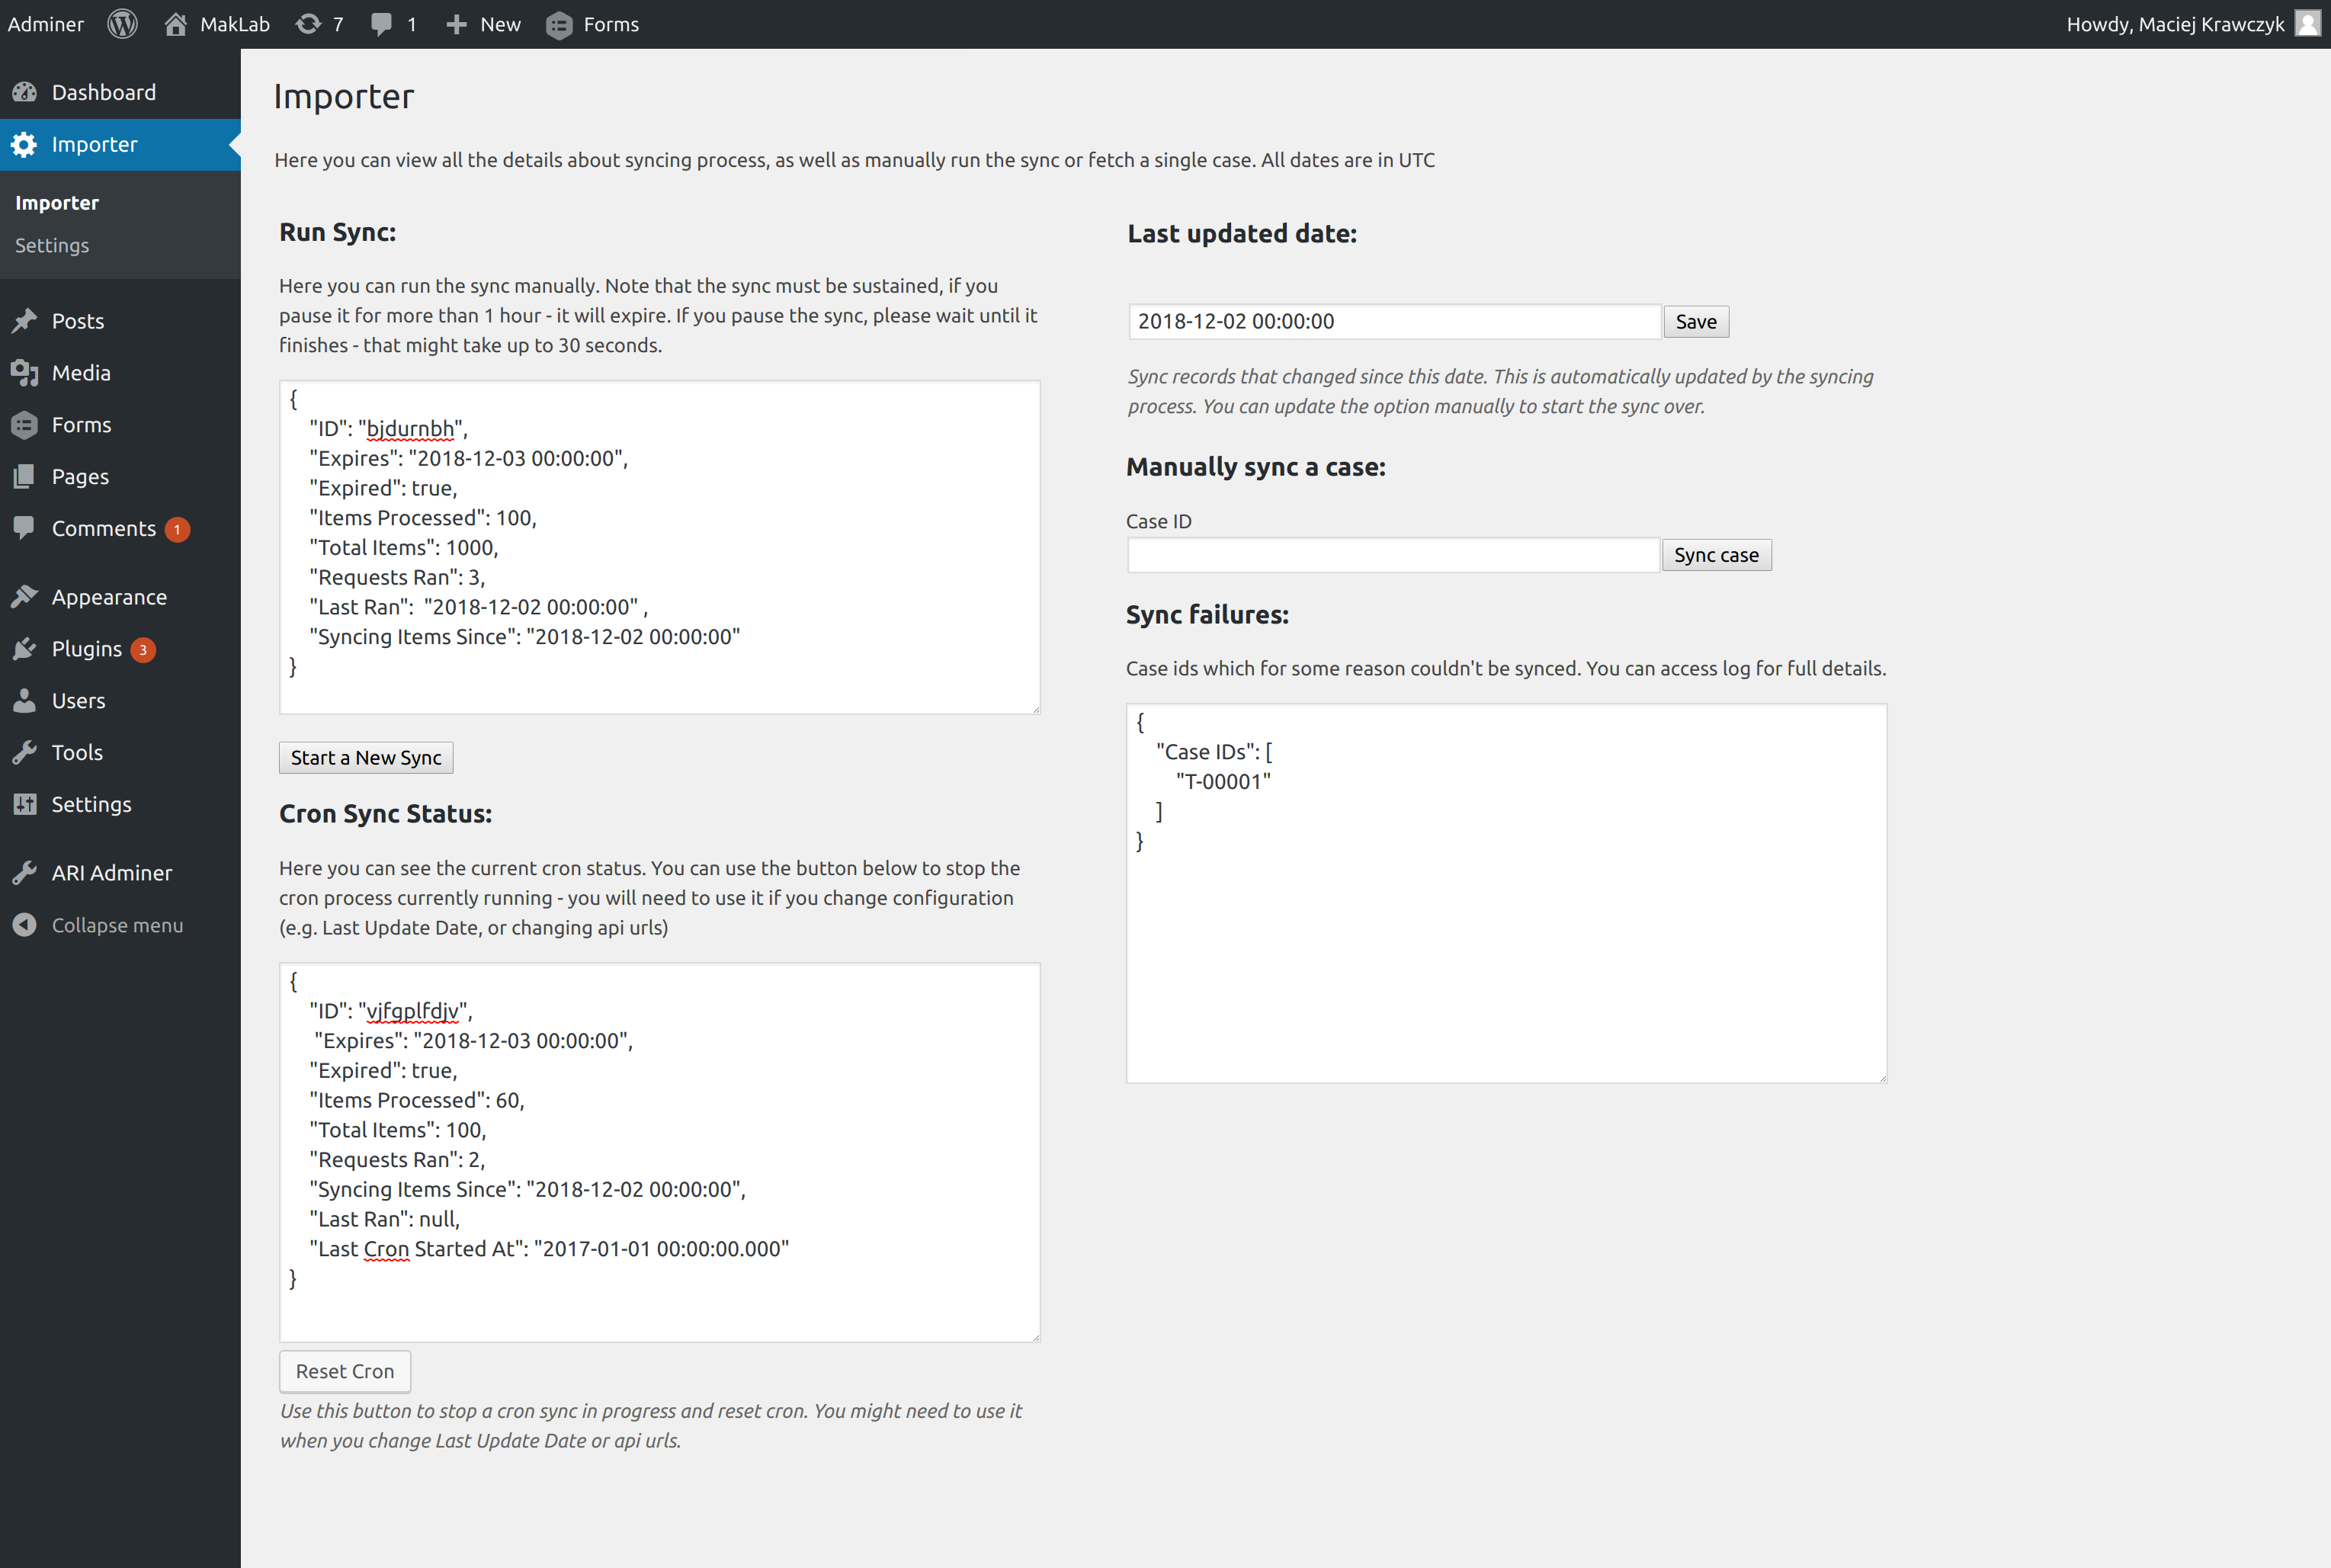
Task: Click the Reset Cron button
Action: point(345,1371)
